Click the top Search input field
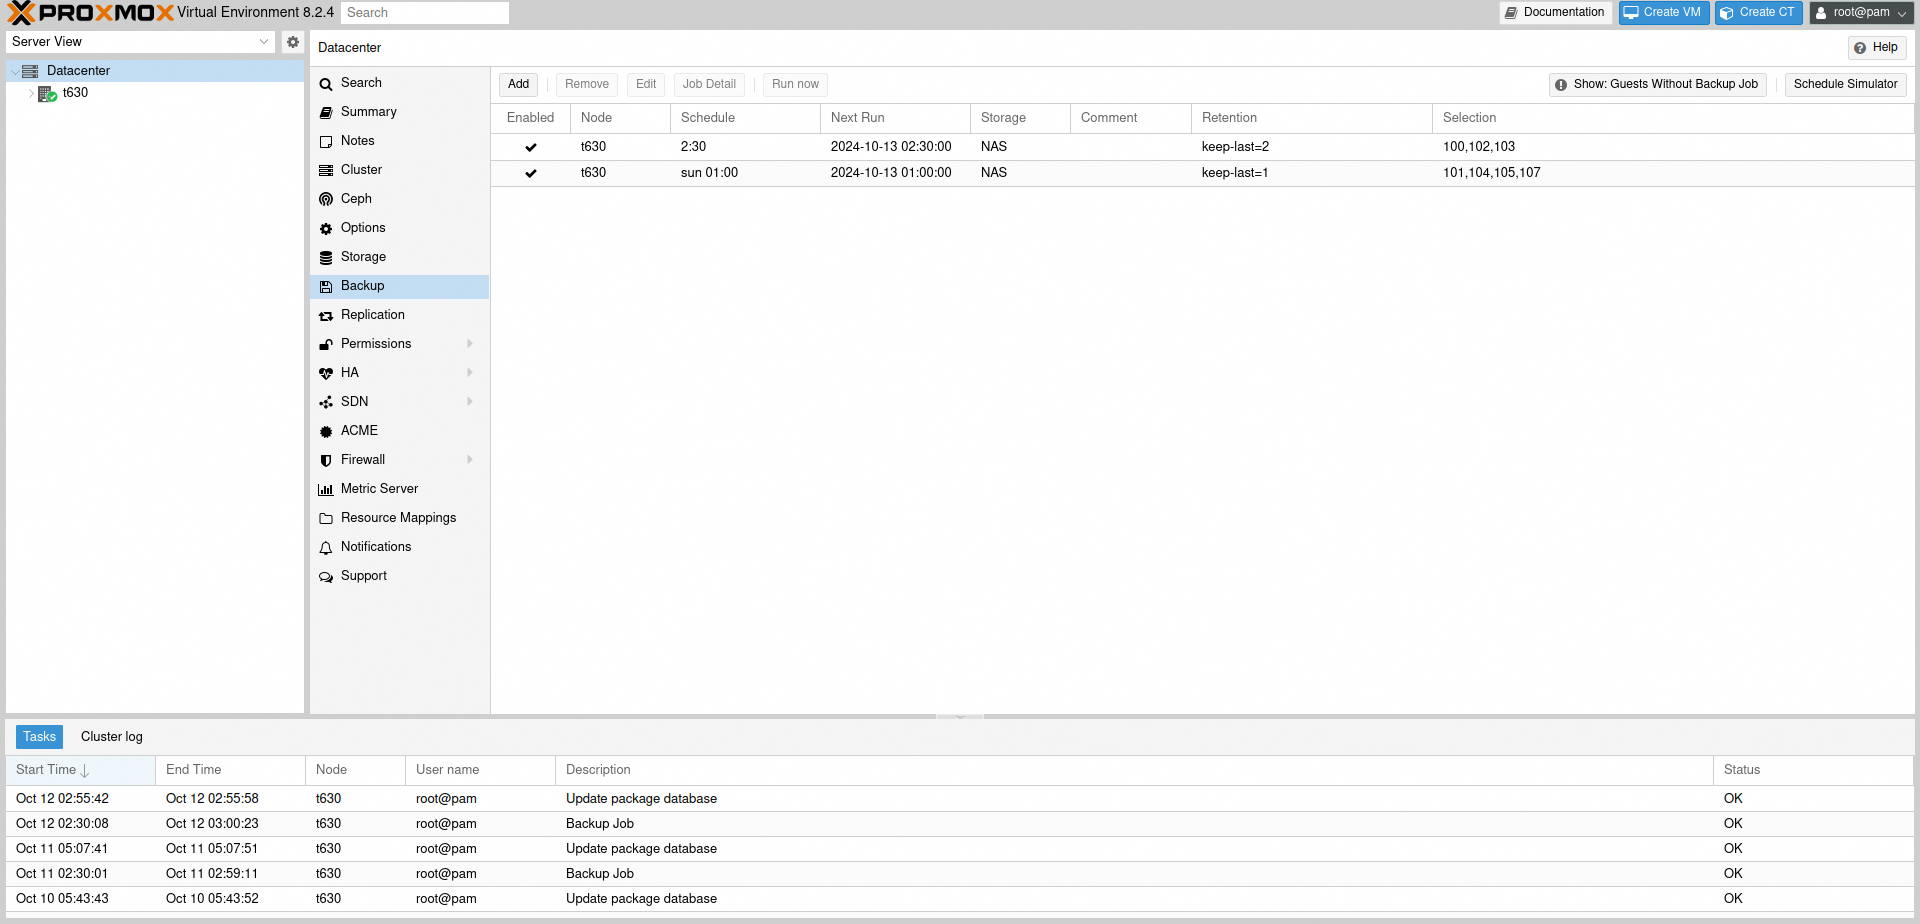The height and width of the screenshot is (924, 1920). coord(425,13)
